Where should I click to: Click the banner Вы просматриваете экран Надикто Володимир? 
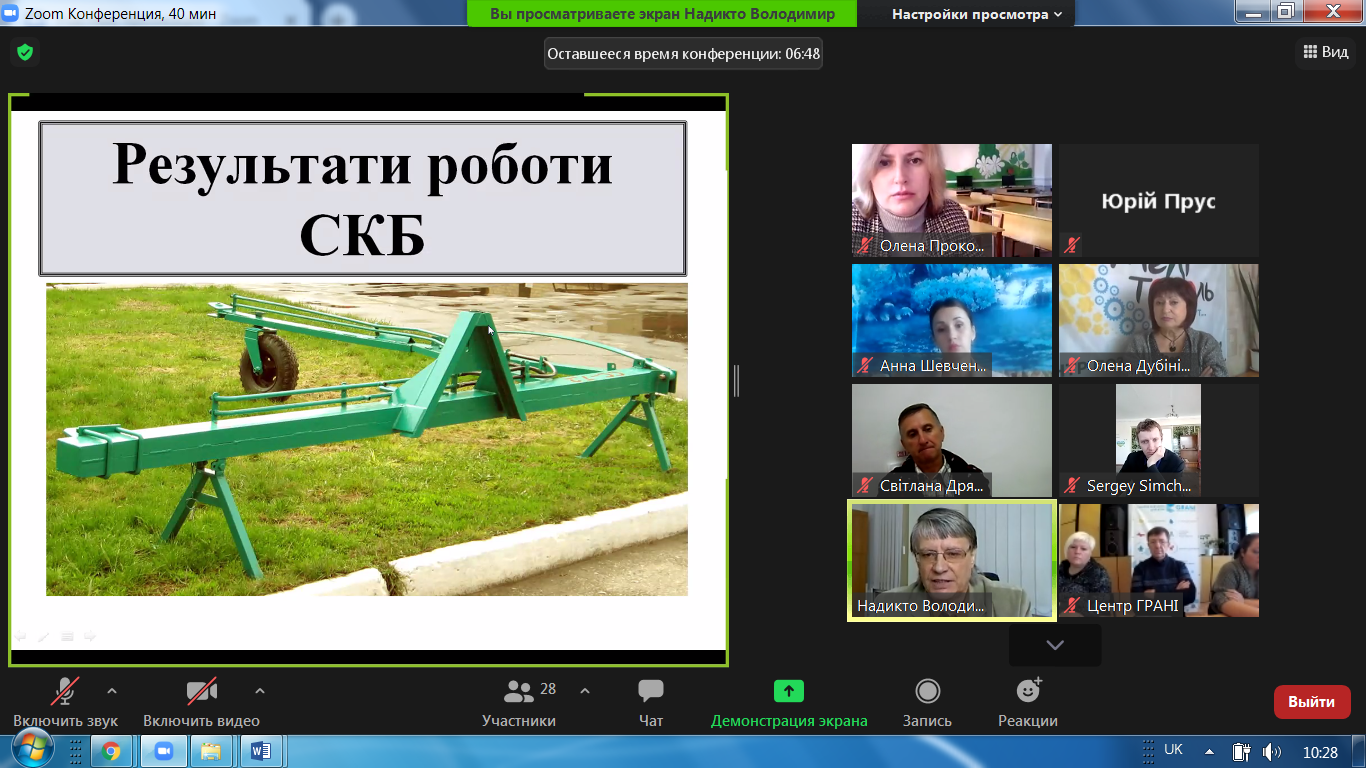(662, 14)
